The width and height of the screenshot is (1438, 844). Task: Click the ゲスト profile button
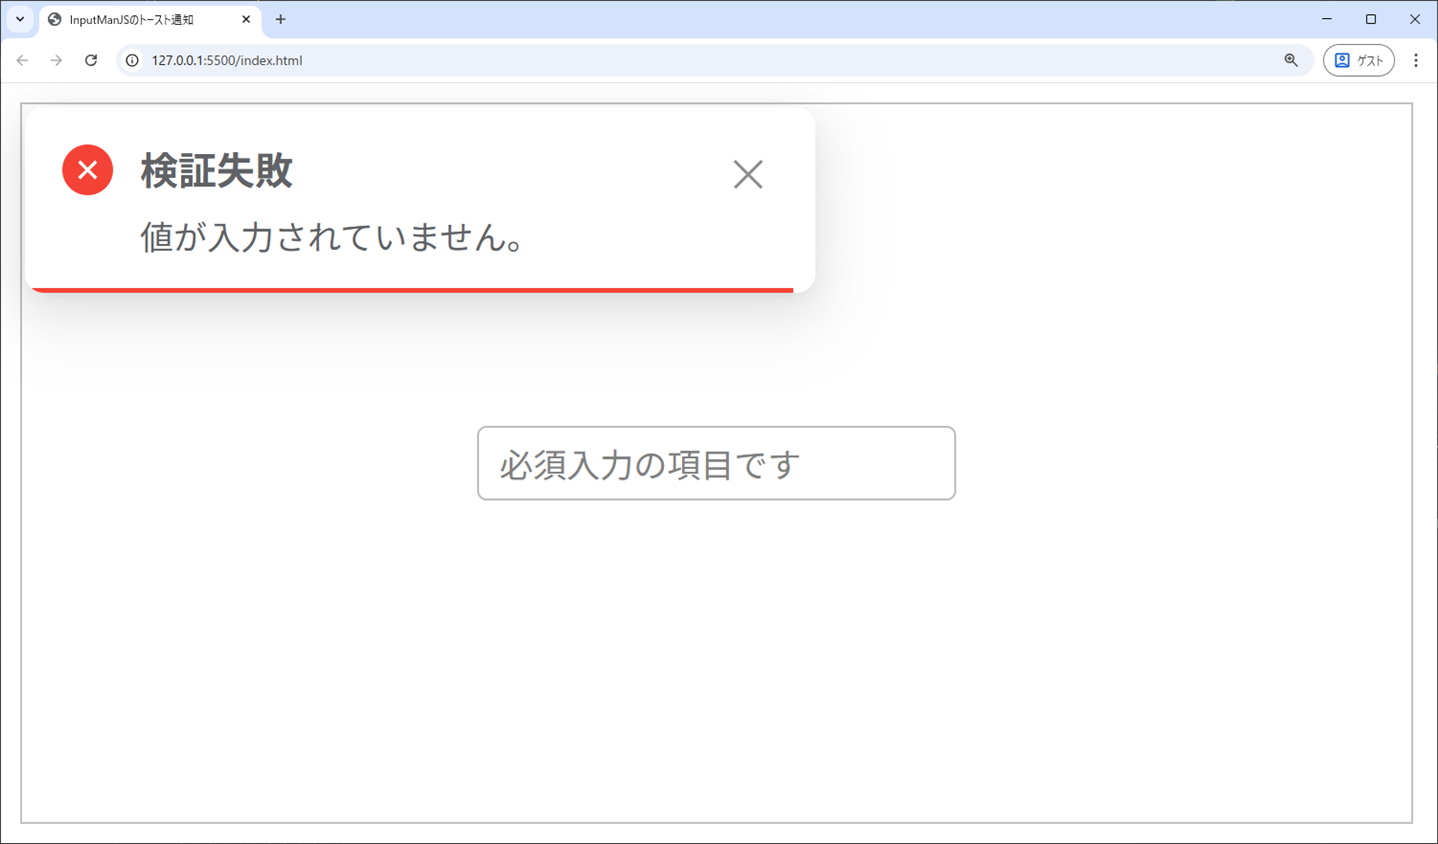pyautogui.click(x=1358, y=60)
